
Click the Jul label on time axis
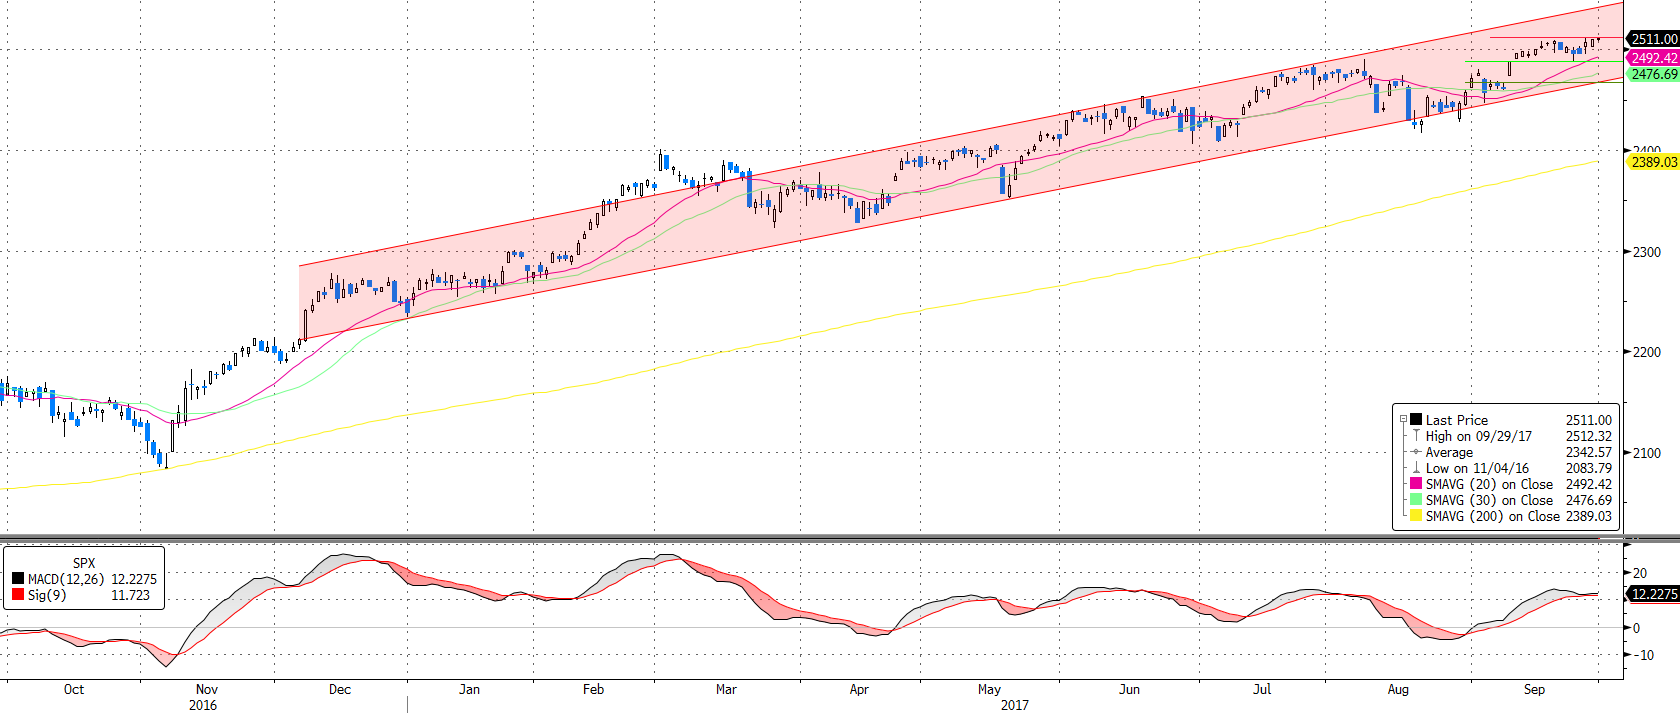pyautogui.click(x=1262, y=689)
